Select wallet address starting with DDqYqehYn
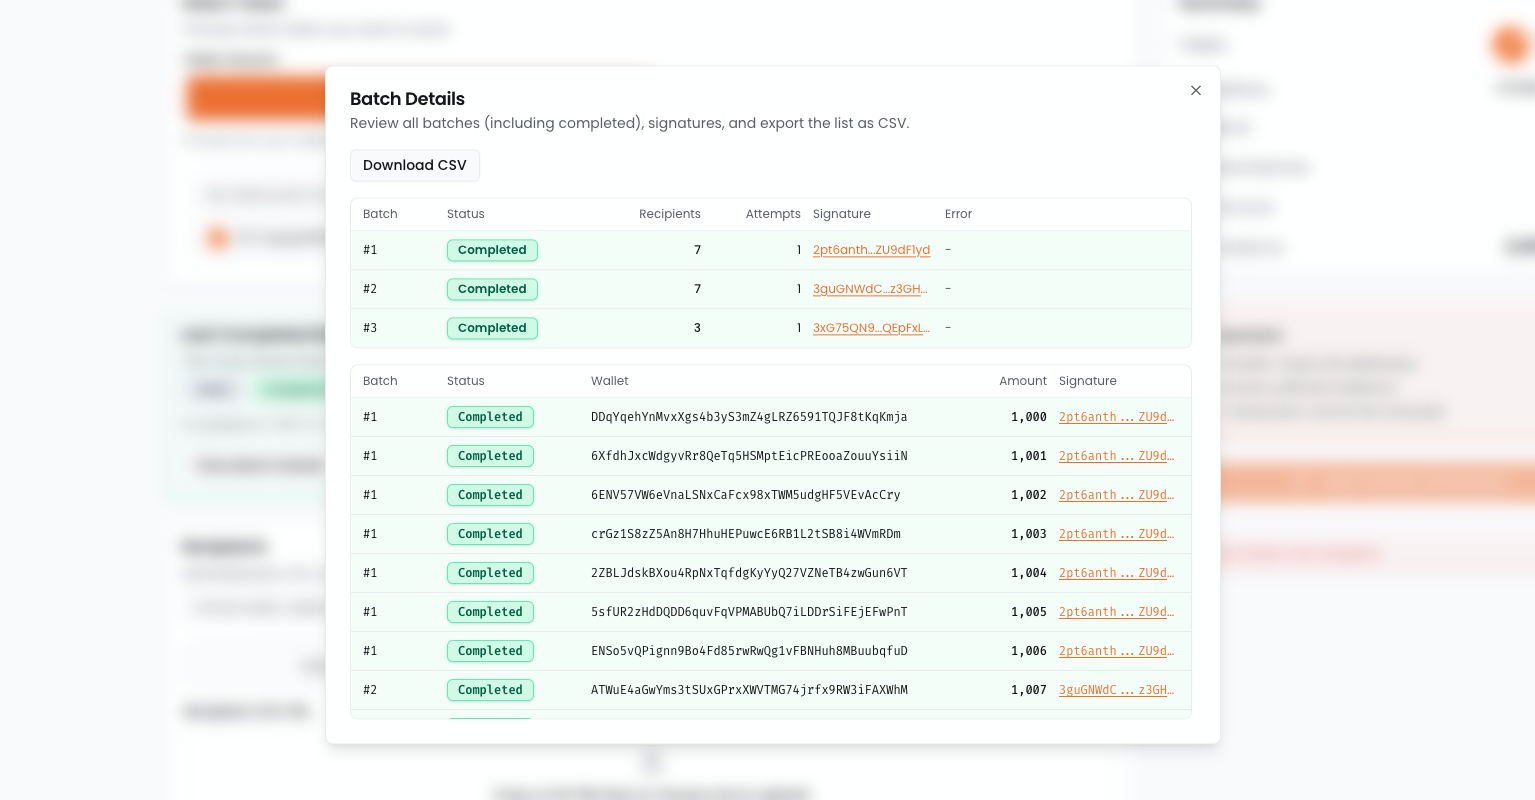 [x=749, y=417]
